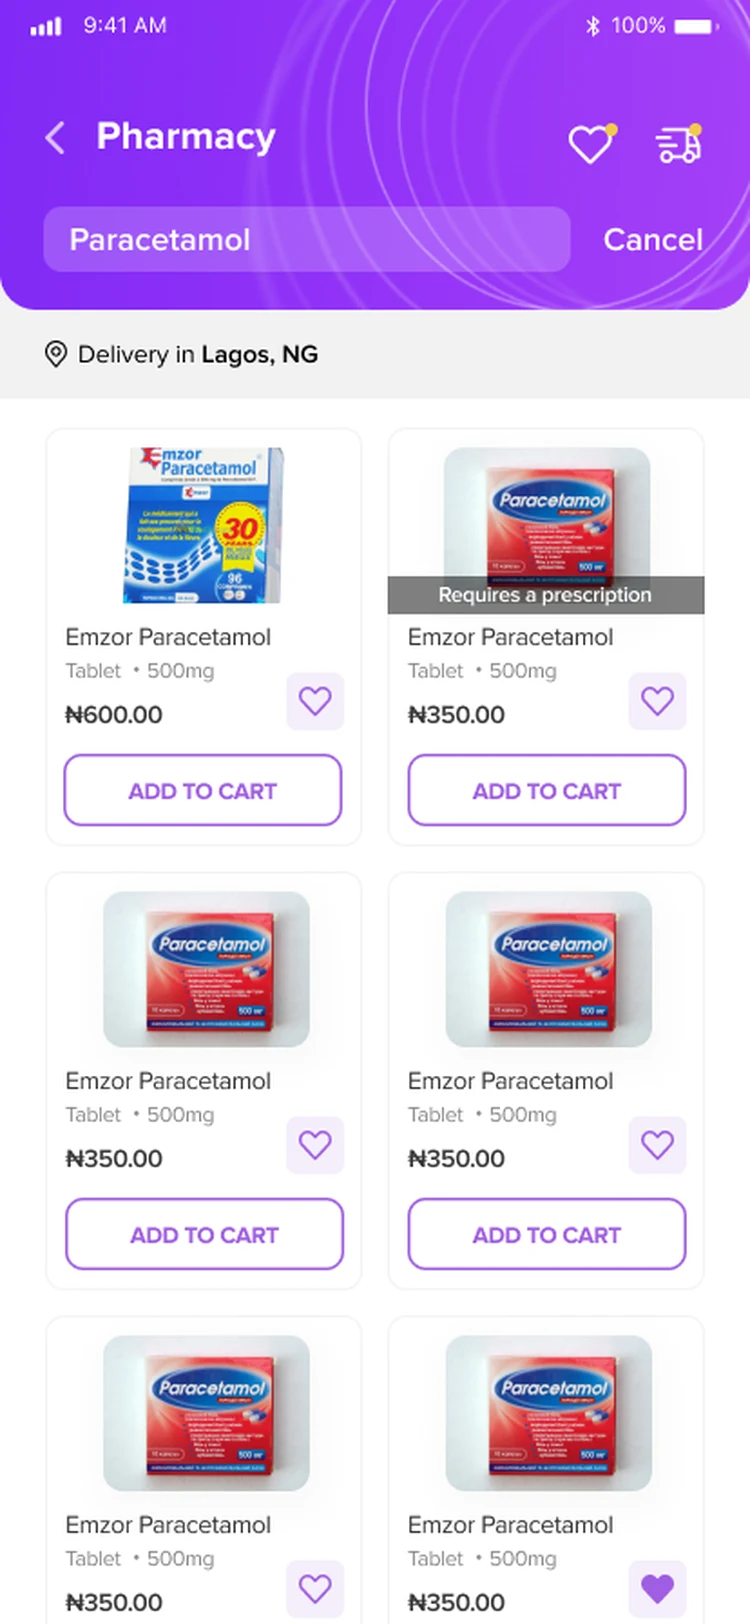Tap the location pin icon
This screenshot has height=1624, width=750.
[56, 354]
